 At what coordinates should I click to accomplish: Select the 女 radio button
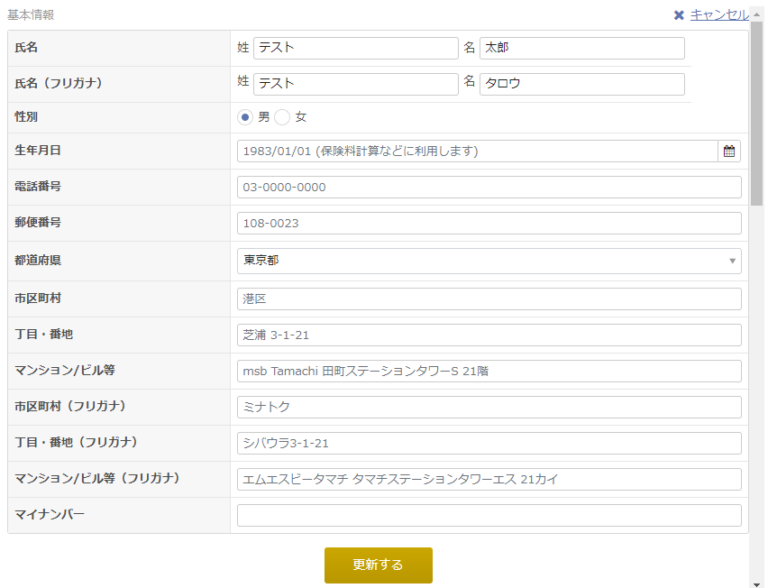(x=282, y=117)
